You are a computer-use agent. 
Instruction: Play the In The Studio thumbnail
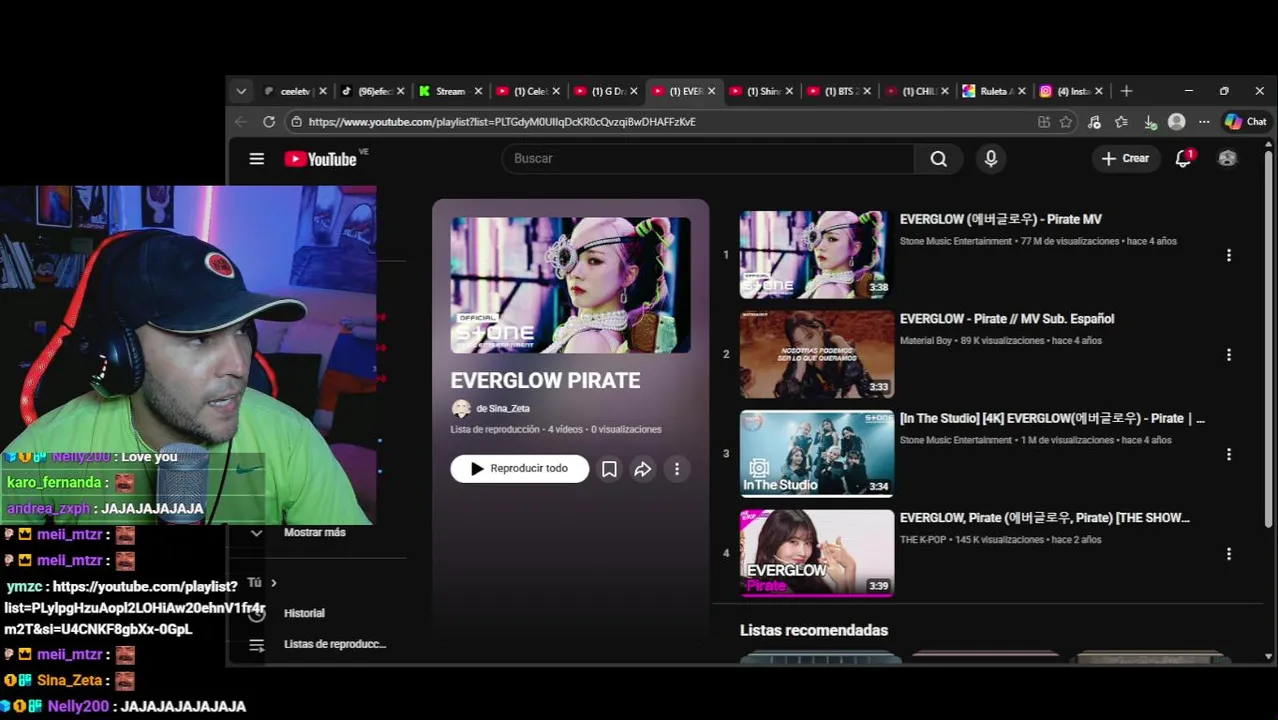point(817,453)
